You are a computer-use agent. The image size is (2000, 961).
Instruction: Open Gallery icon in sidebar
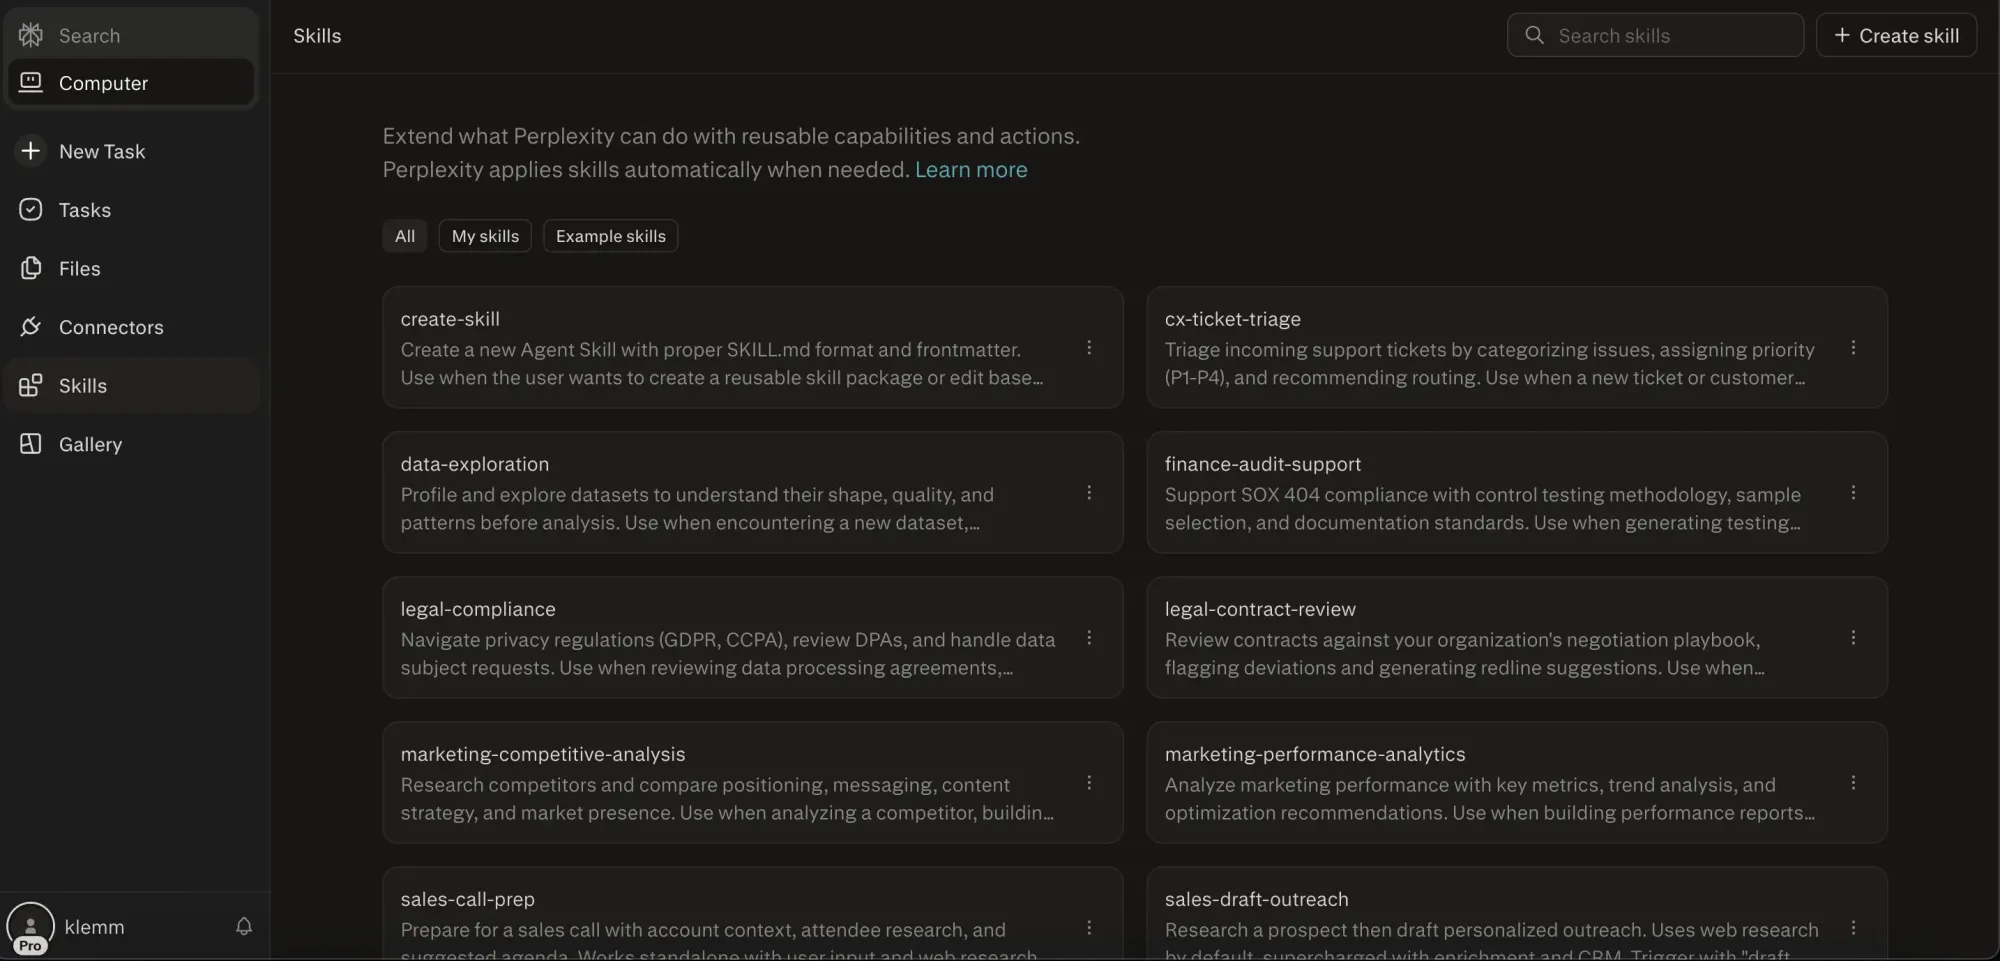(x=31, y=444)
